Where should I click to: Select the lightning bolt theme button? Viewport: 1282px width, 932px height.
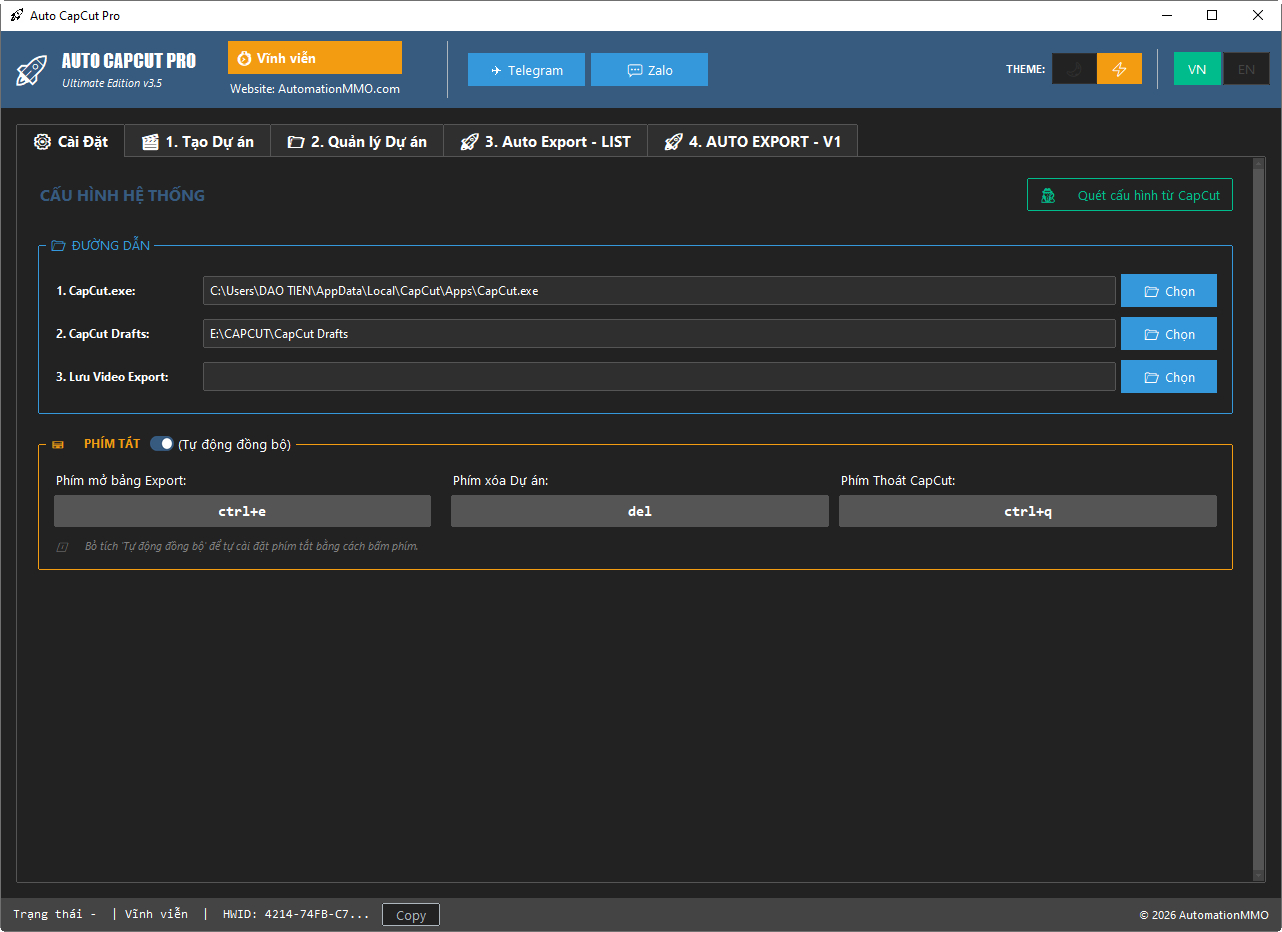[1120, 69]
